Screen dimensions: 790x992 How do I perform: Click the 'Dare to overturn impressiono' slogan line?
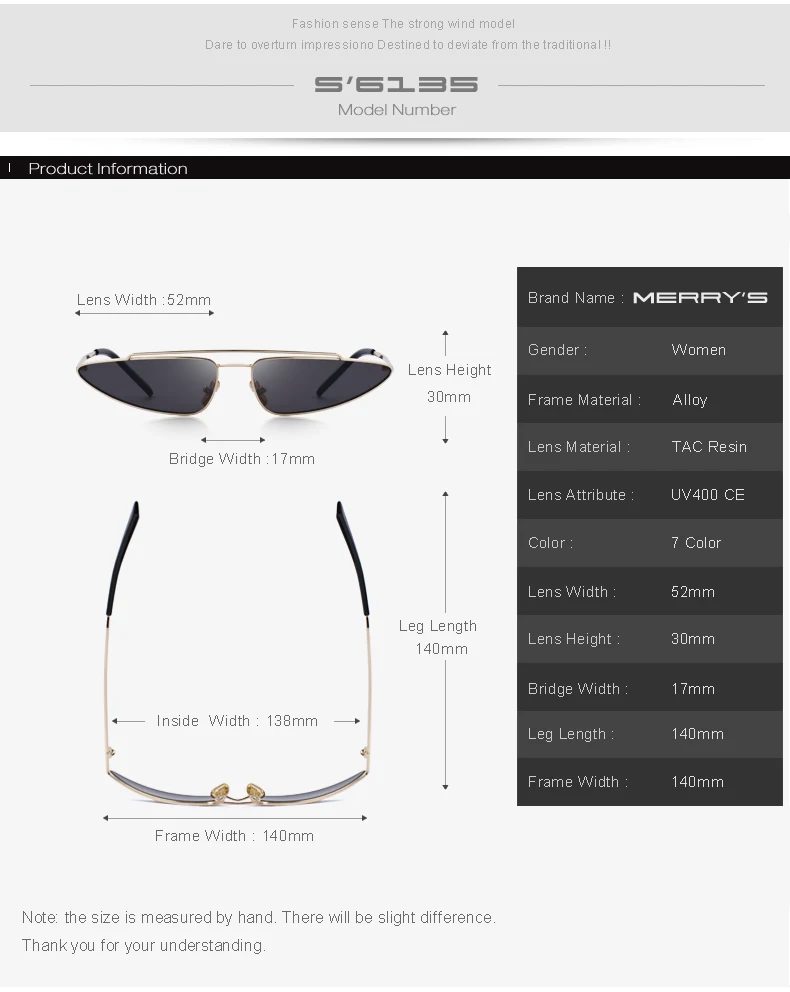tap(408, 45)
